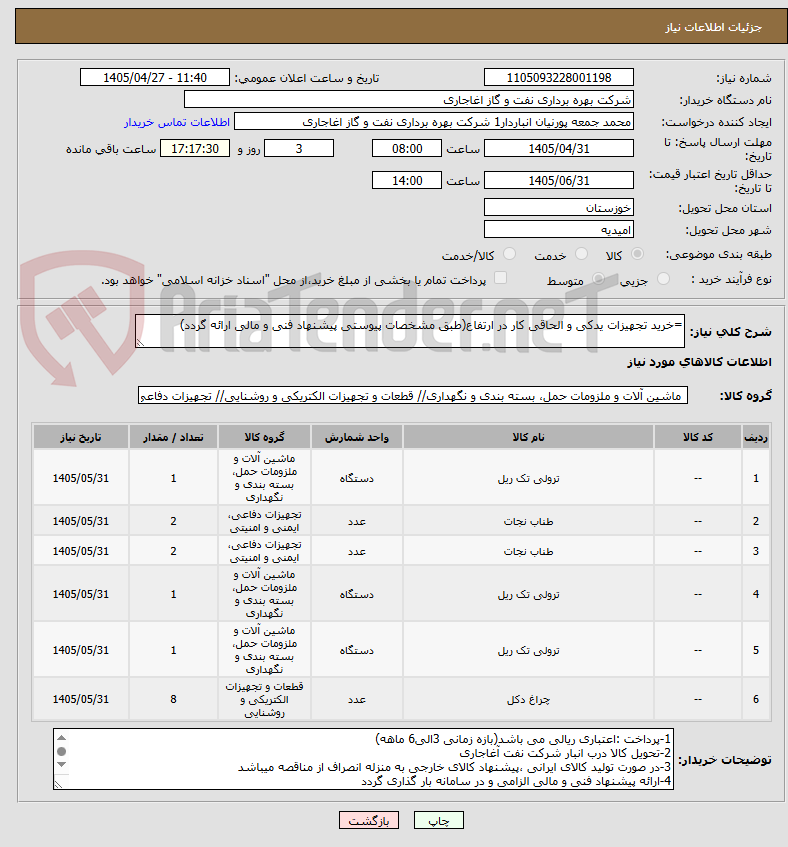Click the شماره نیاز field 1105093228001198
788x847 pixels.
pyautogui.click(x=558, y=78)
